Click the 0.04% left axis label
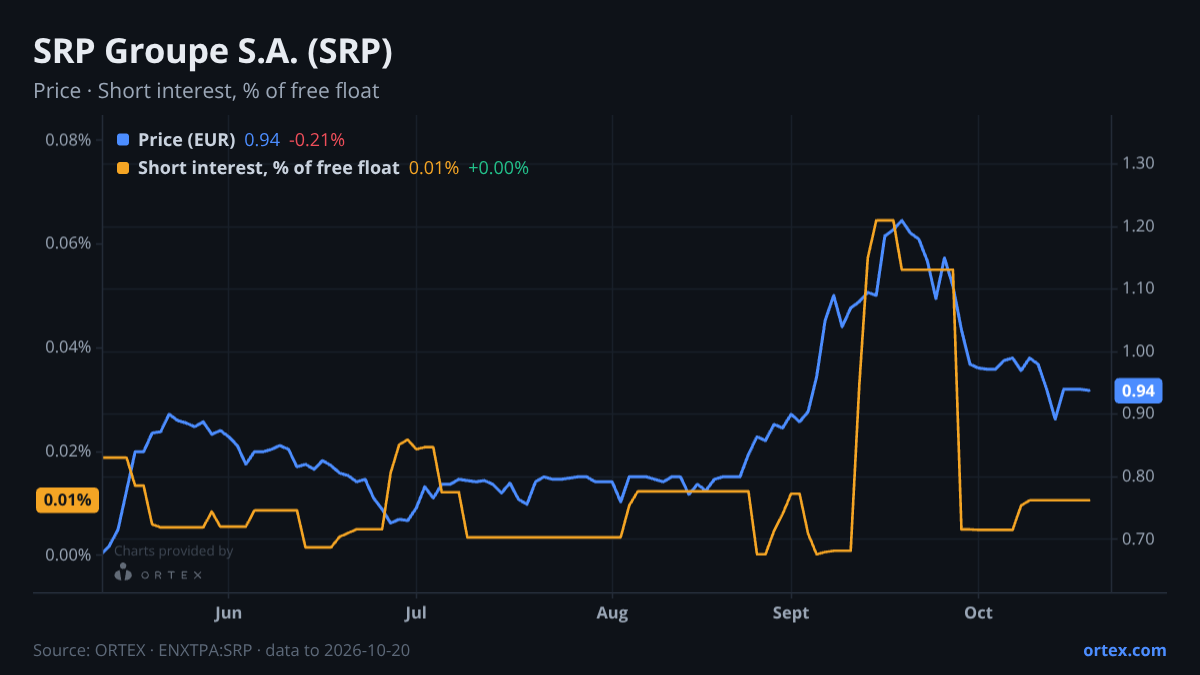This screenshot has height=675, width=1200. 68,347
